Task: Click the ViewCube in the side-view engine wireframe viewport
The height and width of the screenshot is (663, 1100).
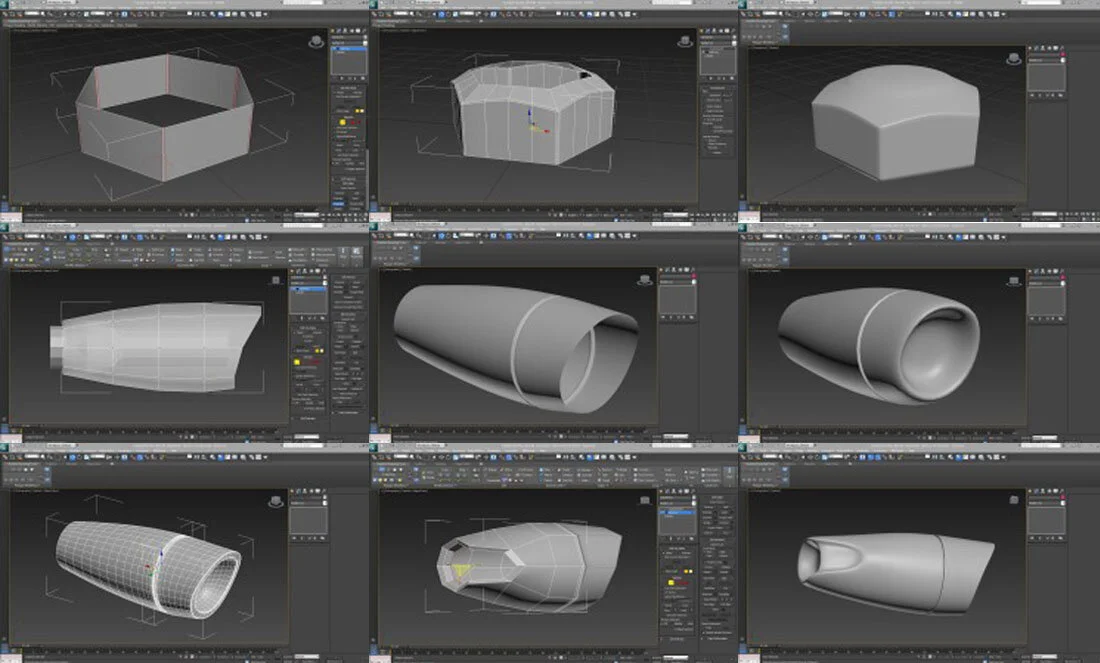Action: 276,280
